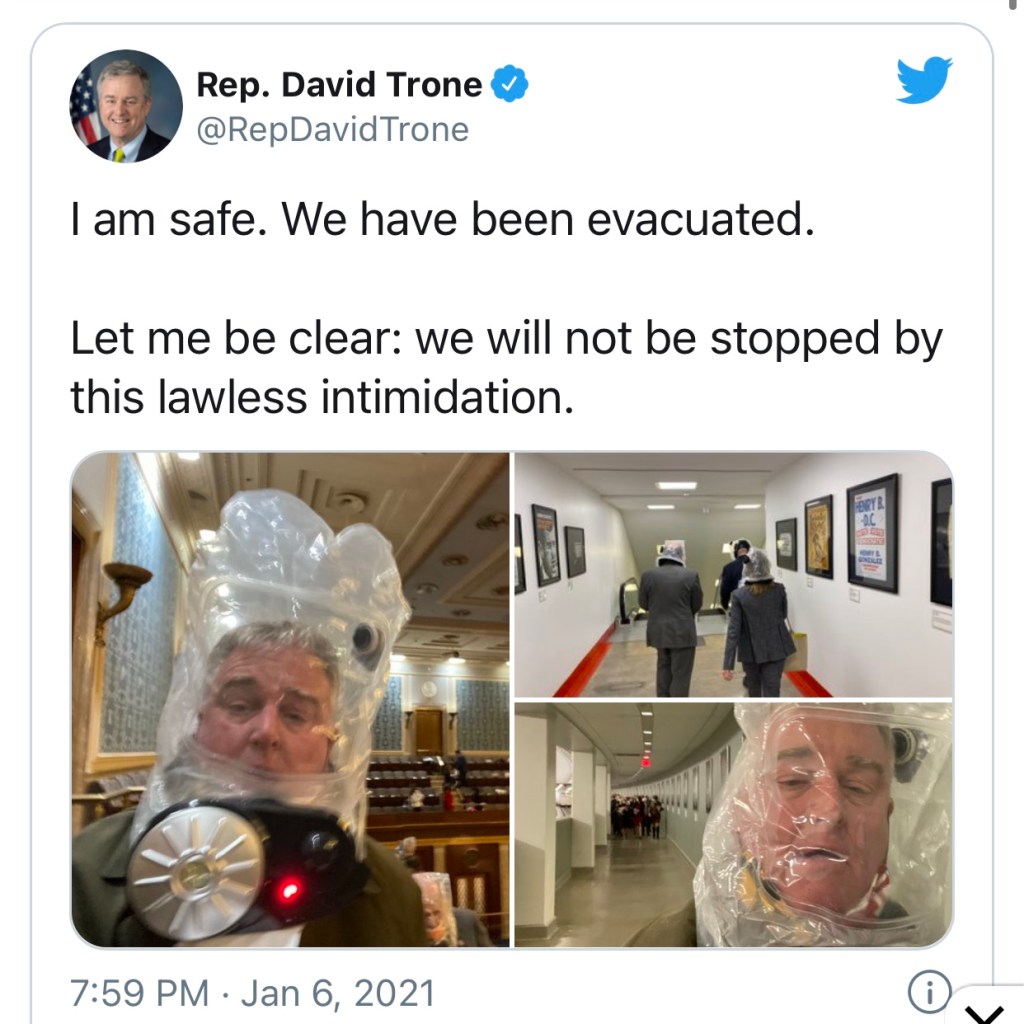Click the crowd in the tunnel photo
This screenshot has width=1024, height=1024.
click(x=637, y=815)
